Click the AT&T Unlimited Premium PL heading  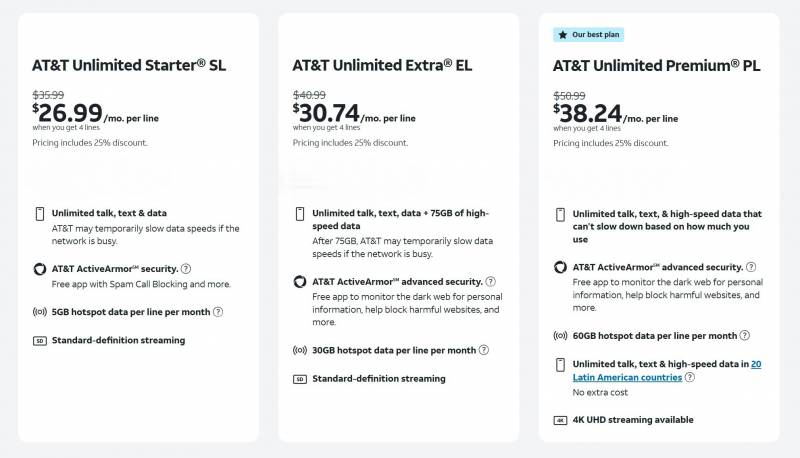657,65
